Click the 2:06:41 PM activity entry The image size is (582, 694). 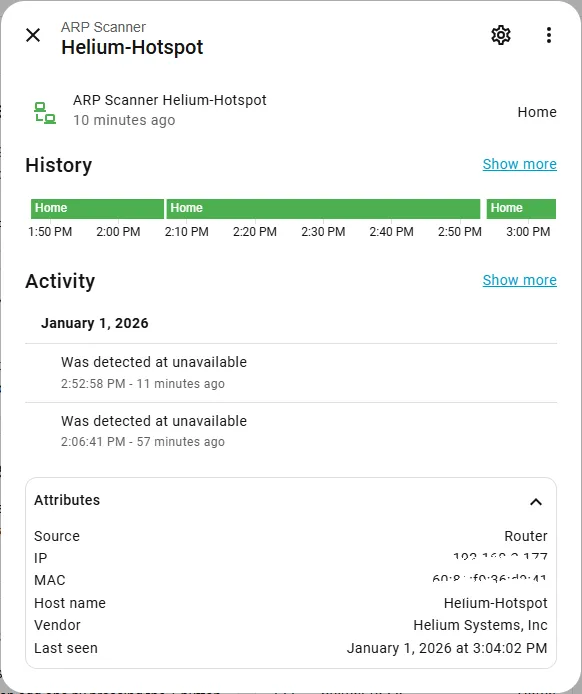(291, 432)
